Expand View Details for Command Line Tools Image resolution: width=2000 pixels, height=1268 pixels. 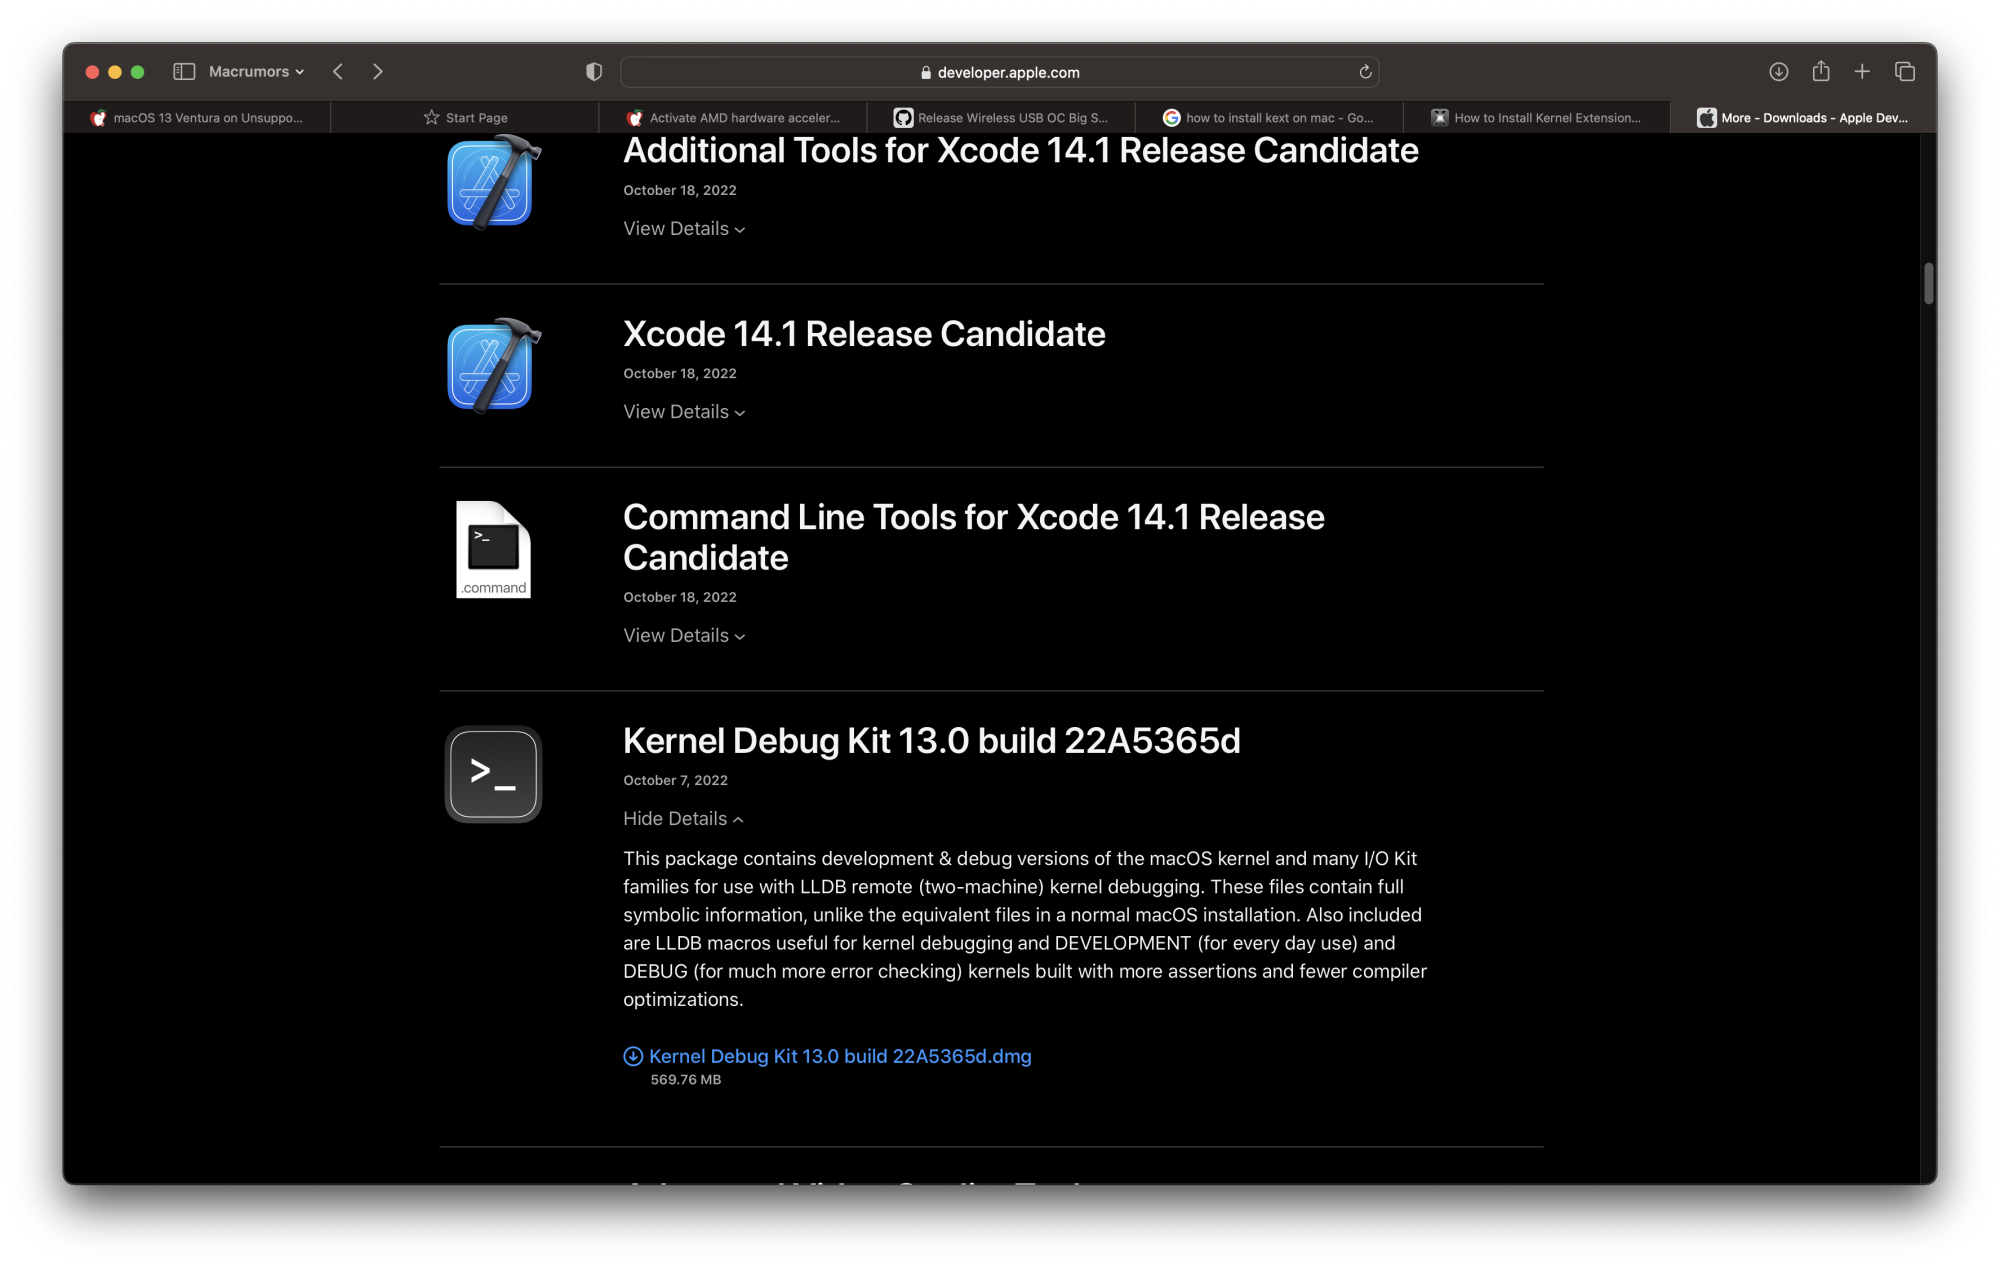tap(684, 636)
